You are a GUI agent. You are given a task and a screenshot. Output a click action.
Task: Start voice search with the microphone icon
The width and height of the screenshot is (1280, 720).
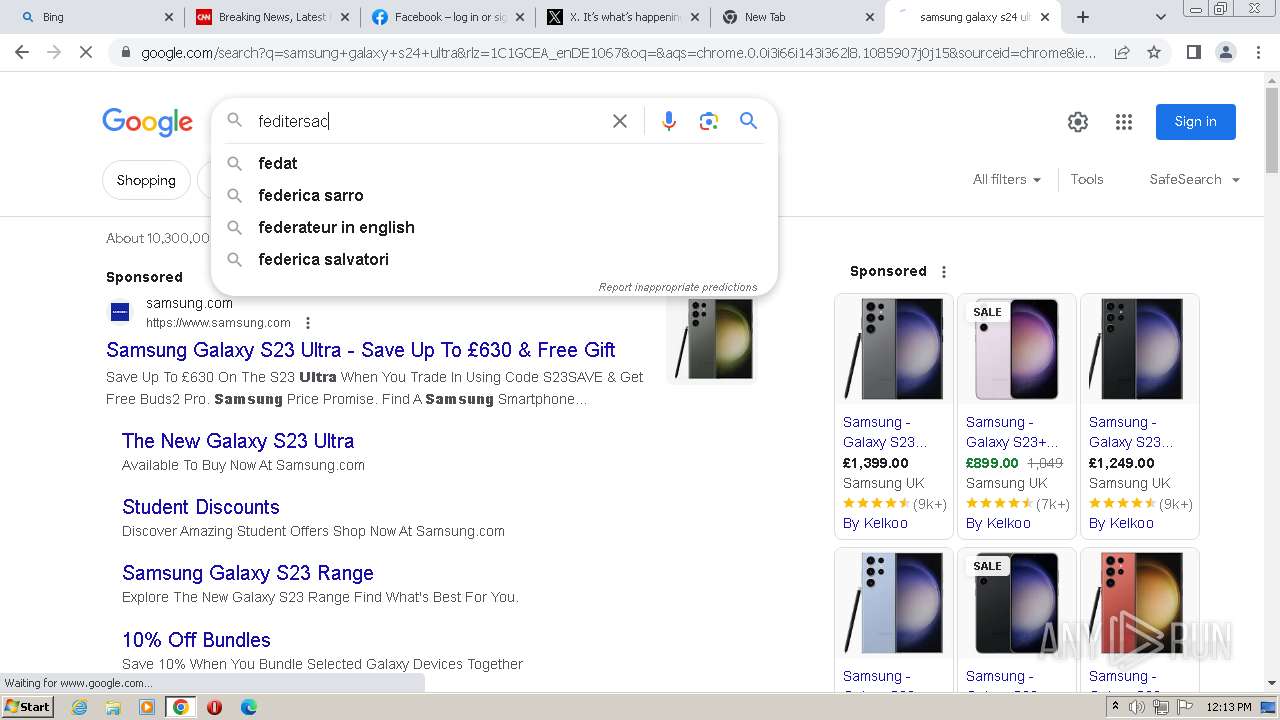point(669,121)
